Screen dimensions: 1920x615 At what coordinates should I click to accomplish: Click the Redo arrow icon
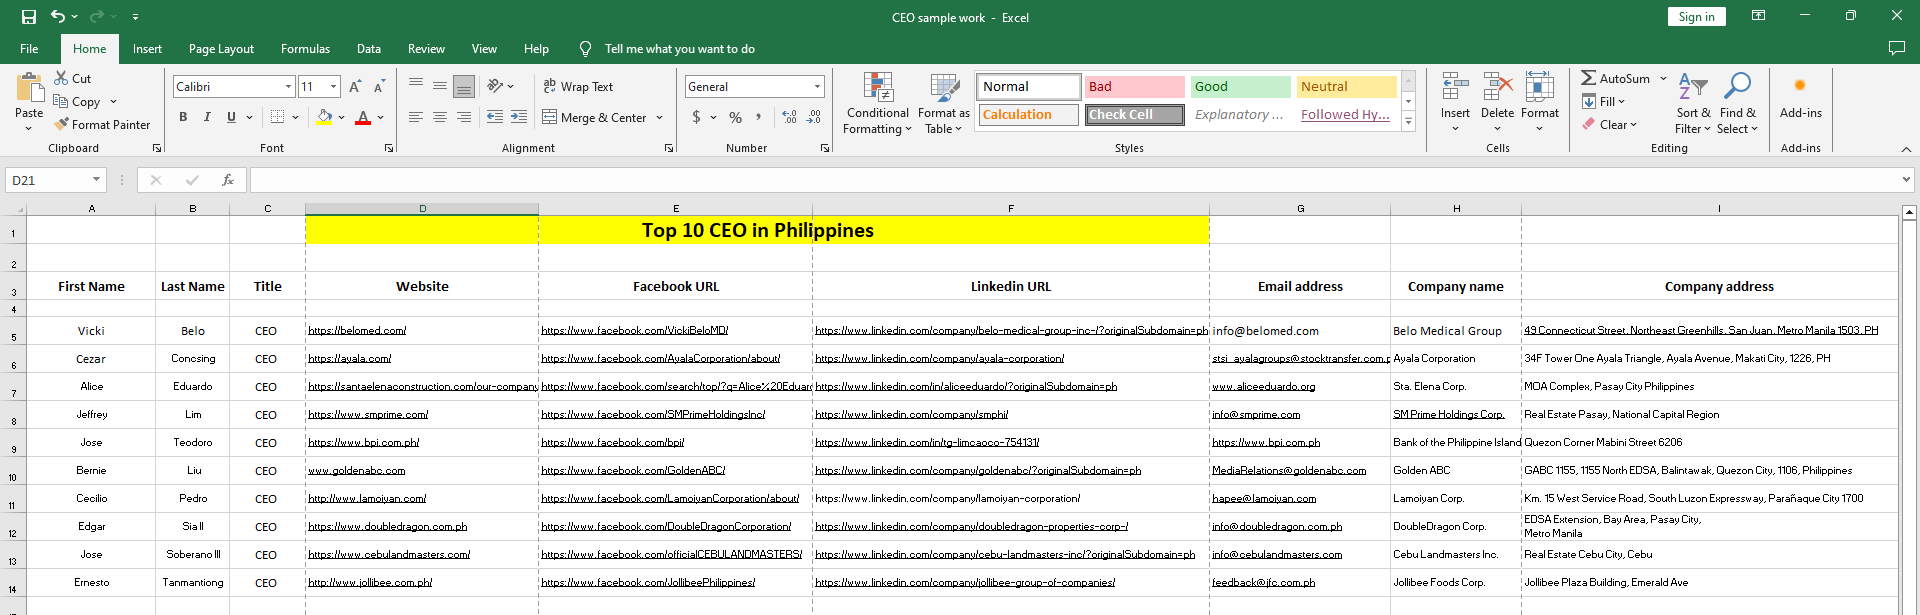(96, 17)
